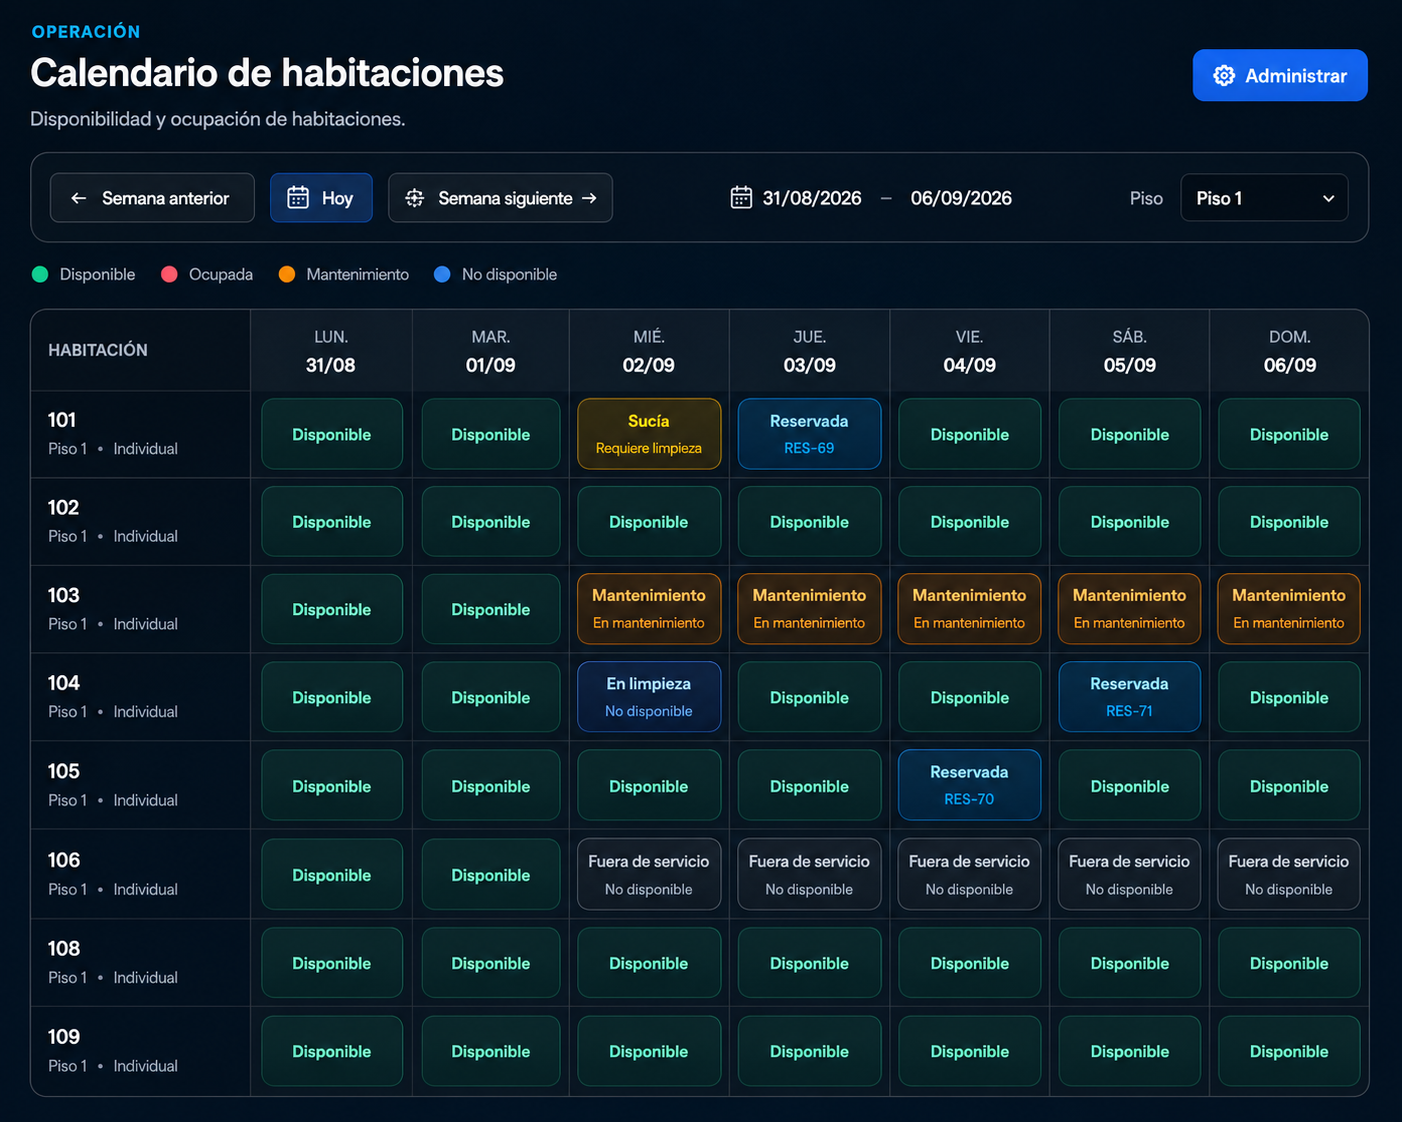Open reservation RES-70 cell

[x=970, y=785]
